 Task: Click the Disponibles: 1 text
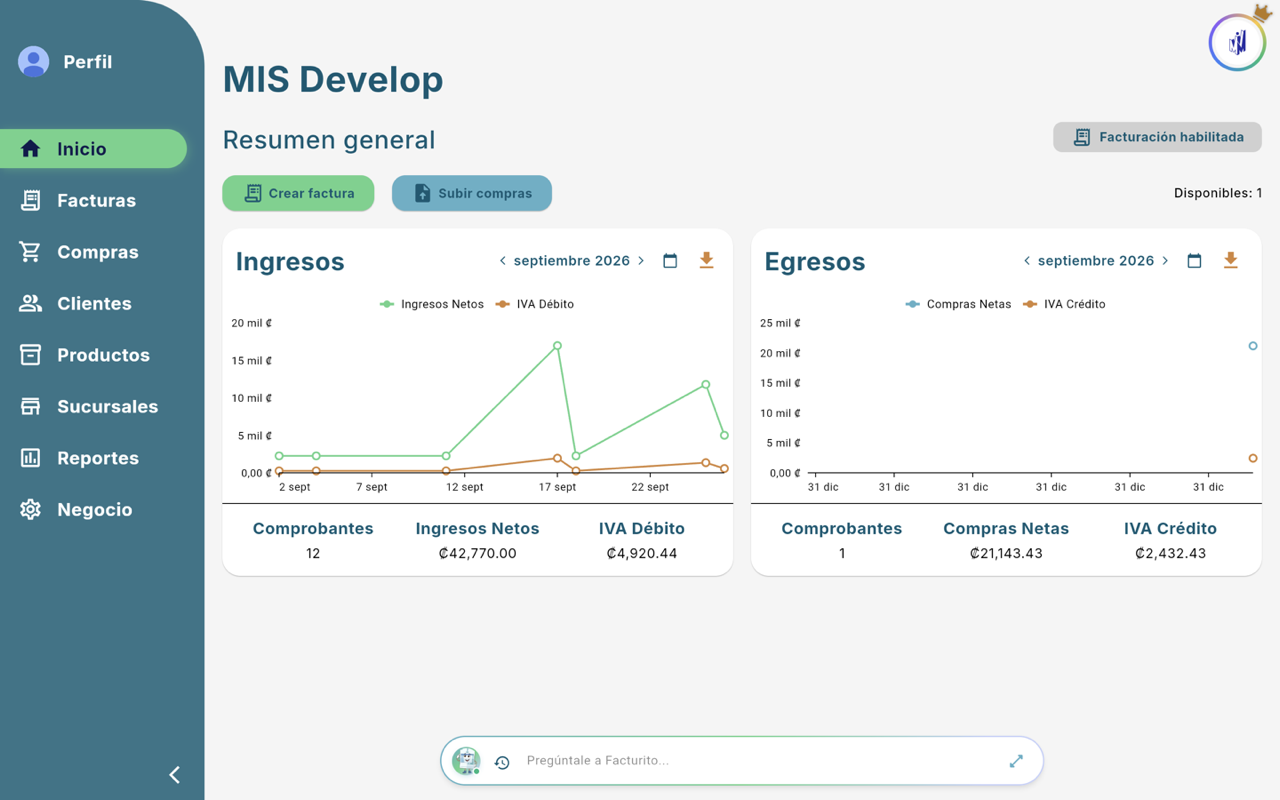click(x=1218, y=193)
